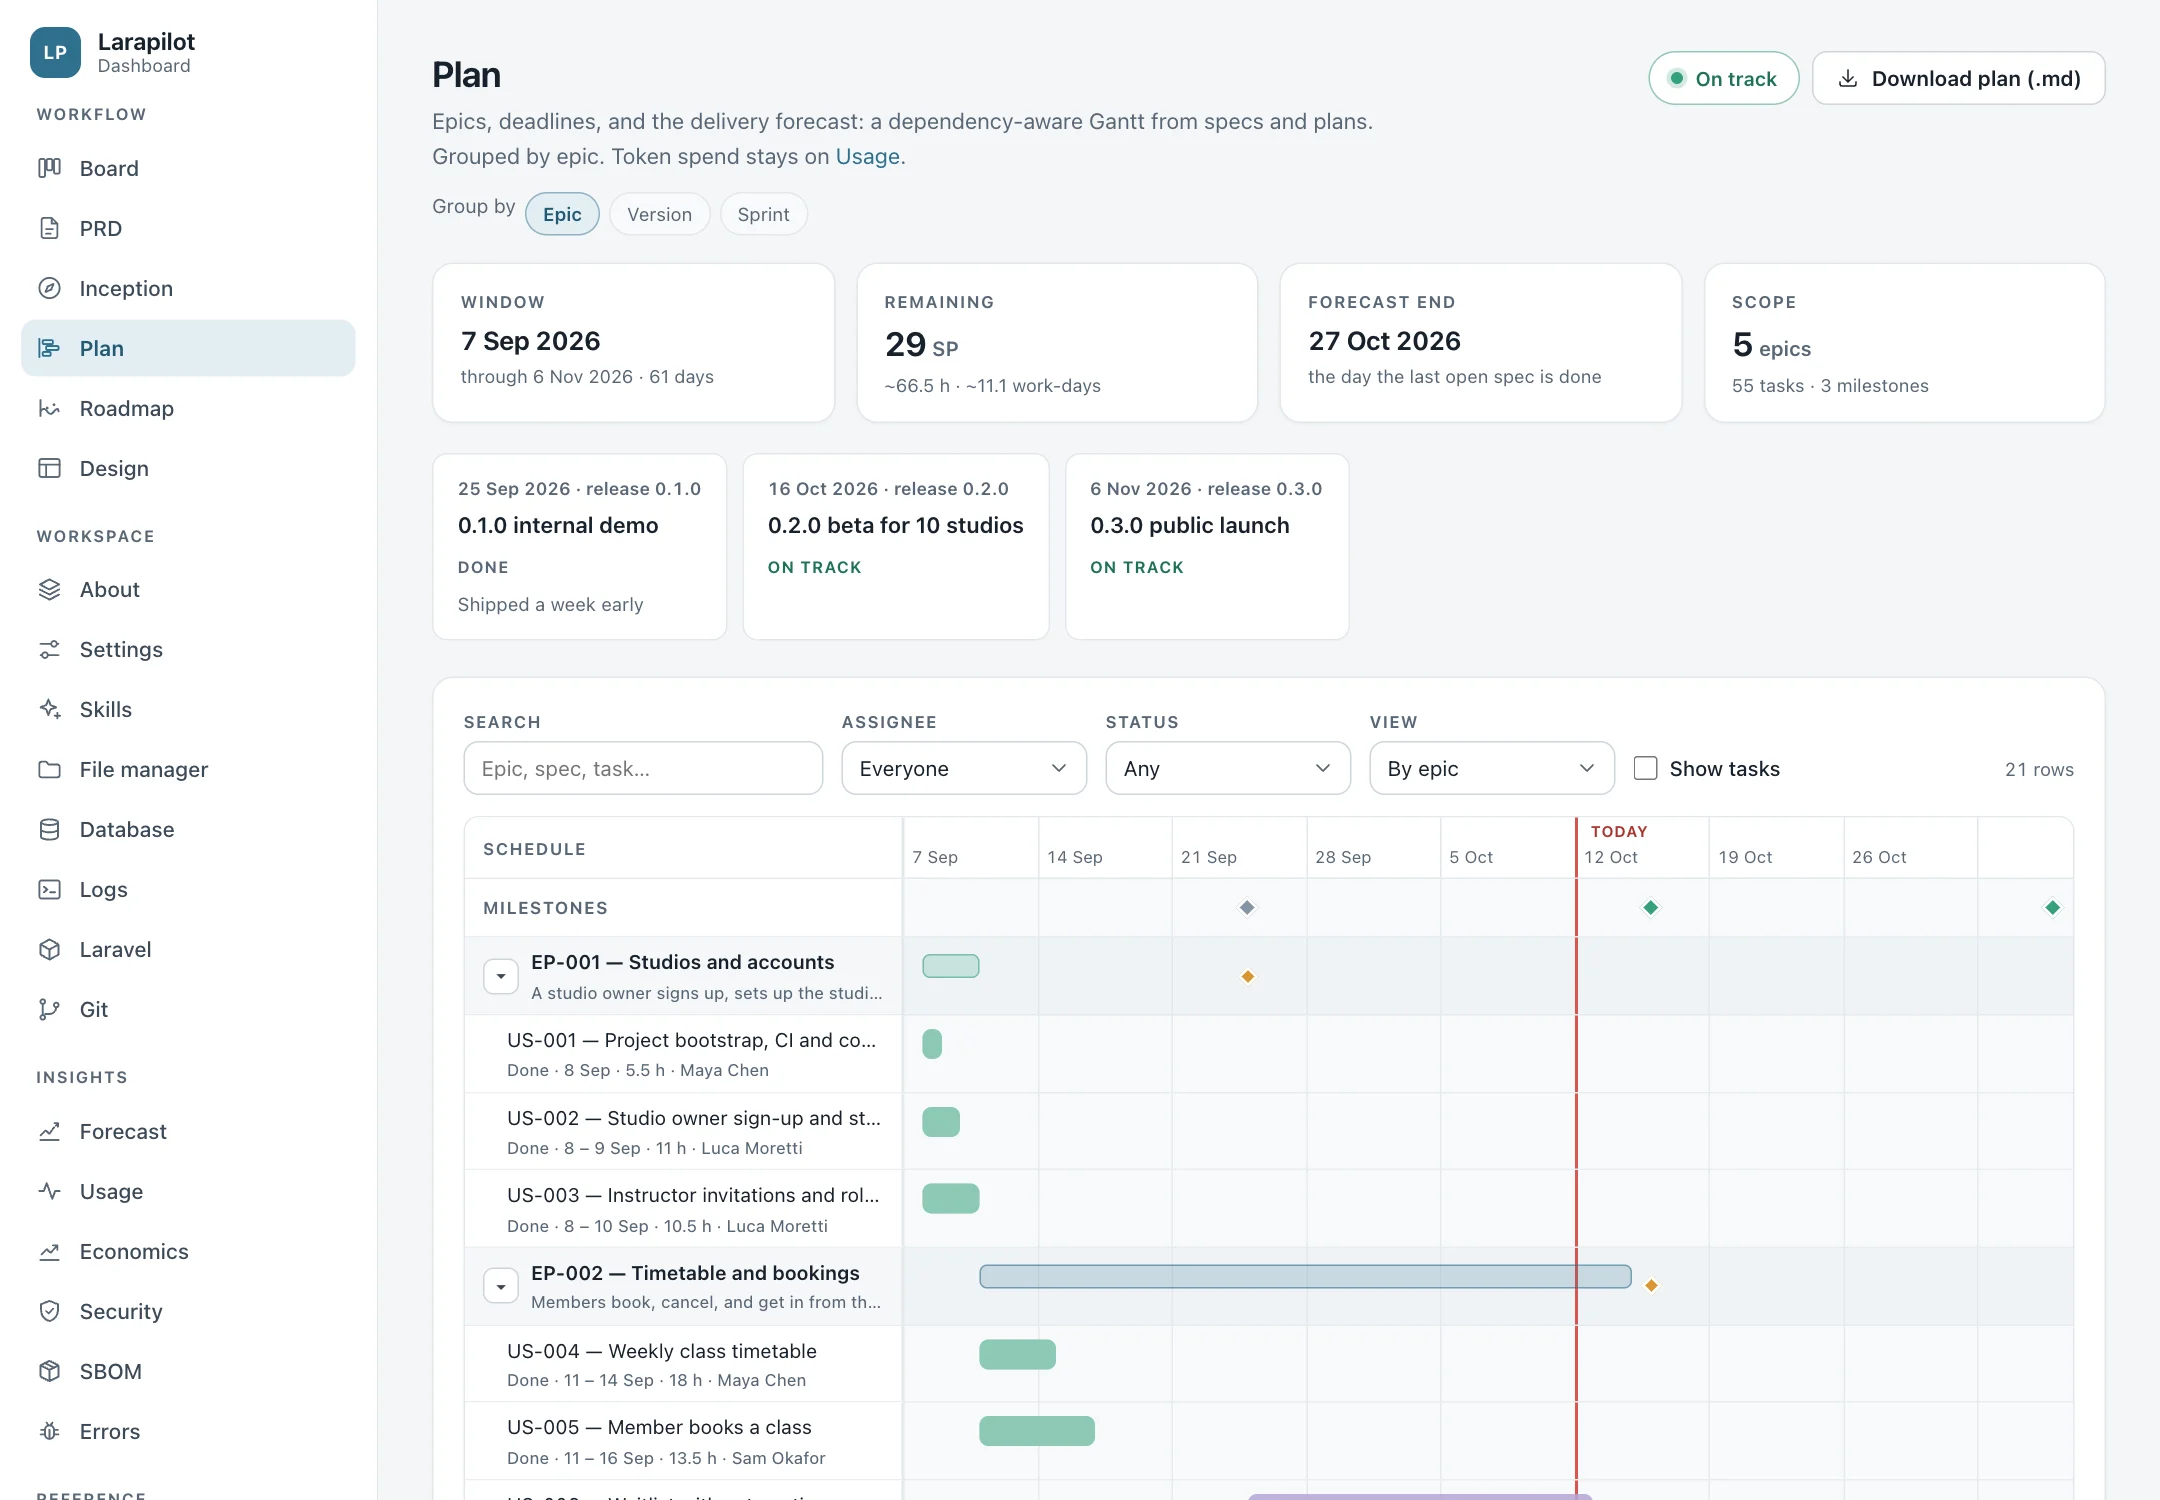Collapse the EP-001 Studios and accounts epic
The image size is (2160, 1500).
pyautogui.click(x=501, y=976)
